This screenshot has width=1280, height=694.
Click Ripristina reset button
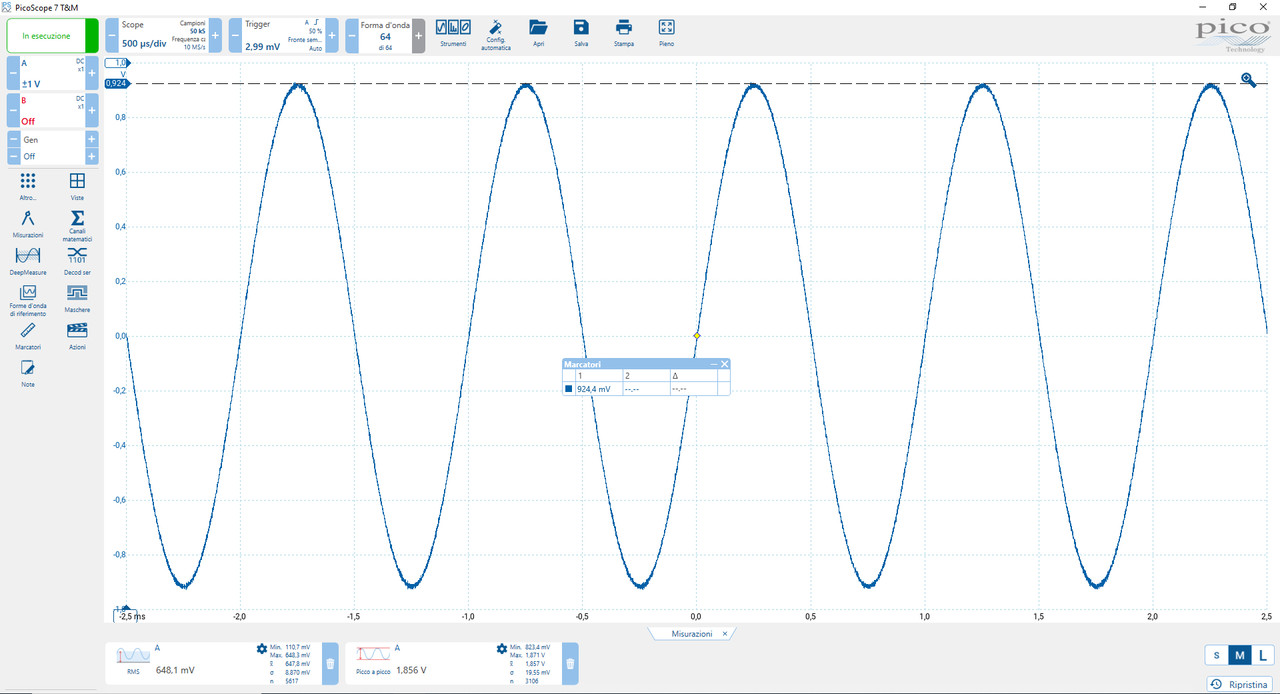(1239, 684)
